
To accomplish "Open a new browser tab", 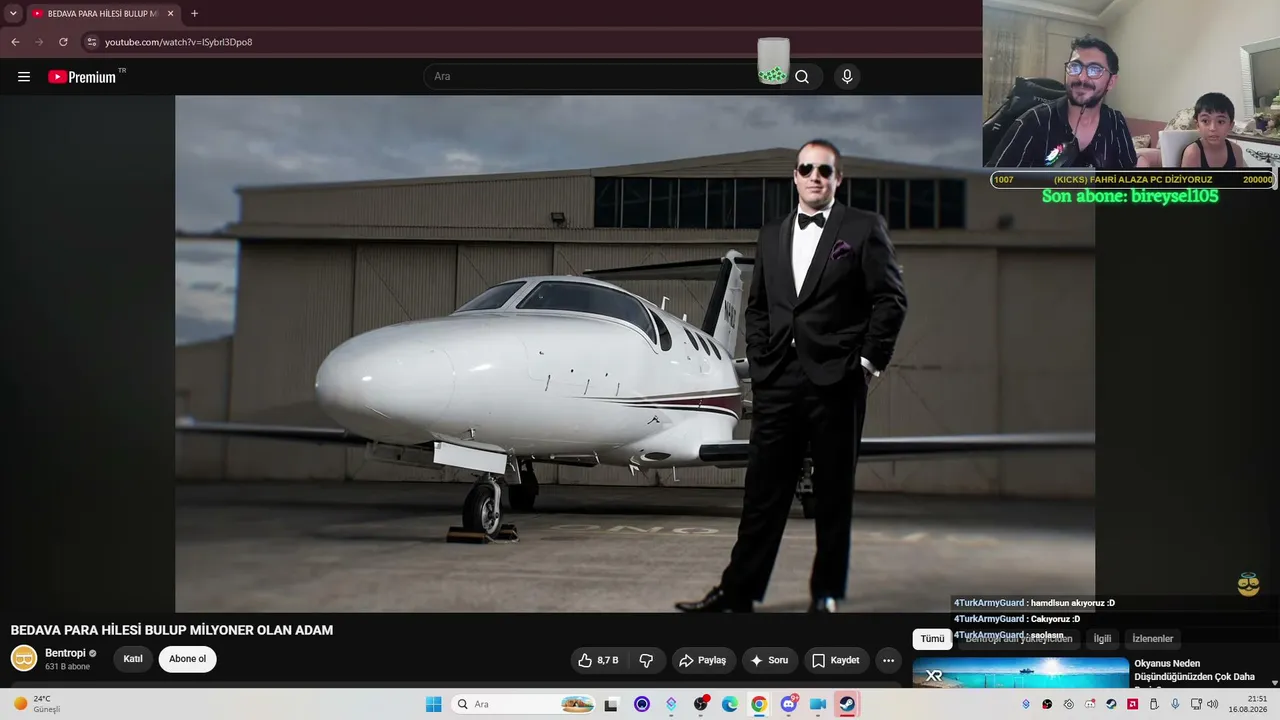I will [194, 14].
